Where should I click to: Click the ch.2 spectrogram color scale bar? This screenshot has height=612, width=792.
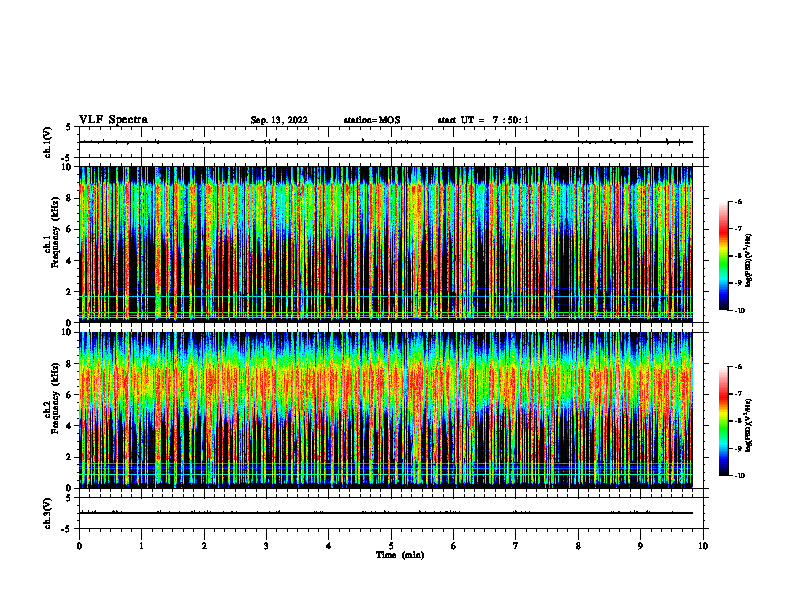[x=723, y=421]
